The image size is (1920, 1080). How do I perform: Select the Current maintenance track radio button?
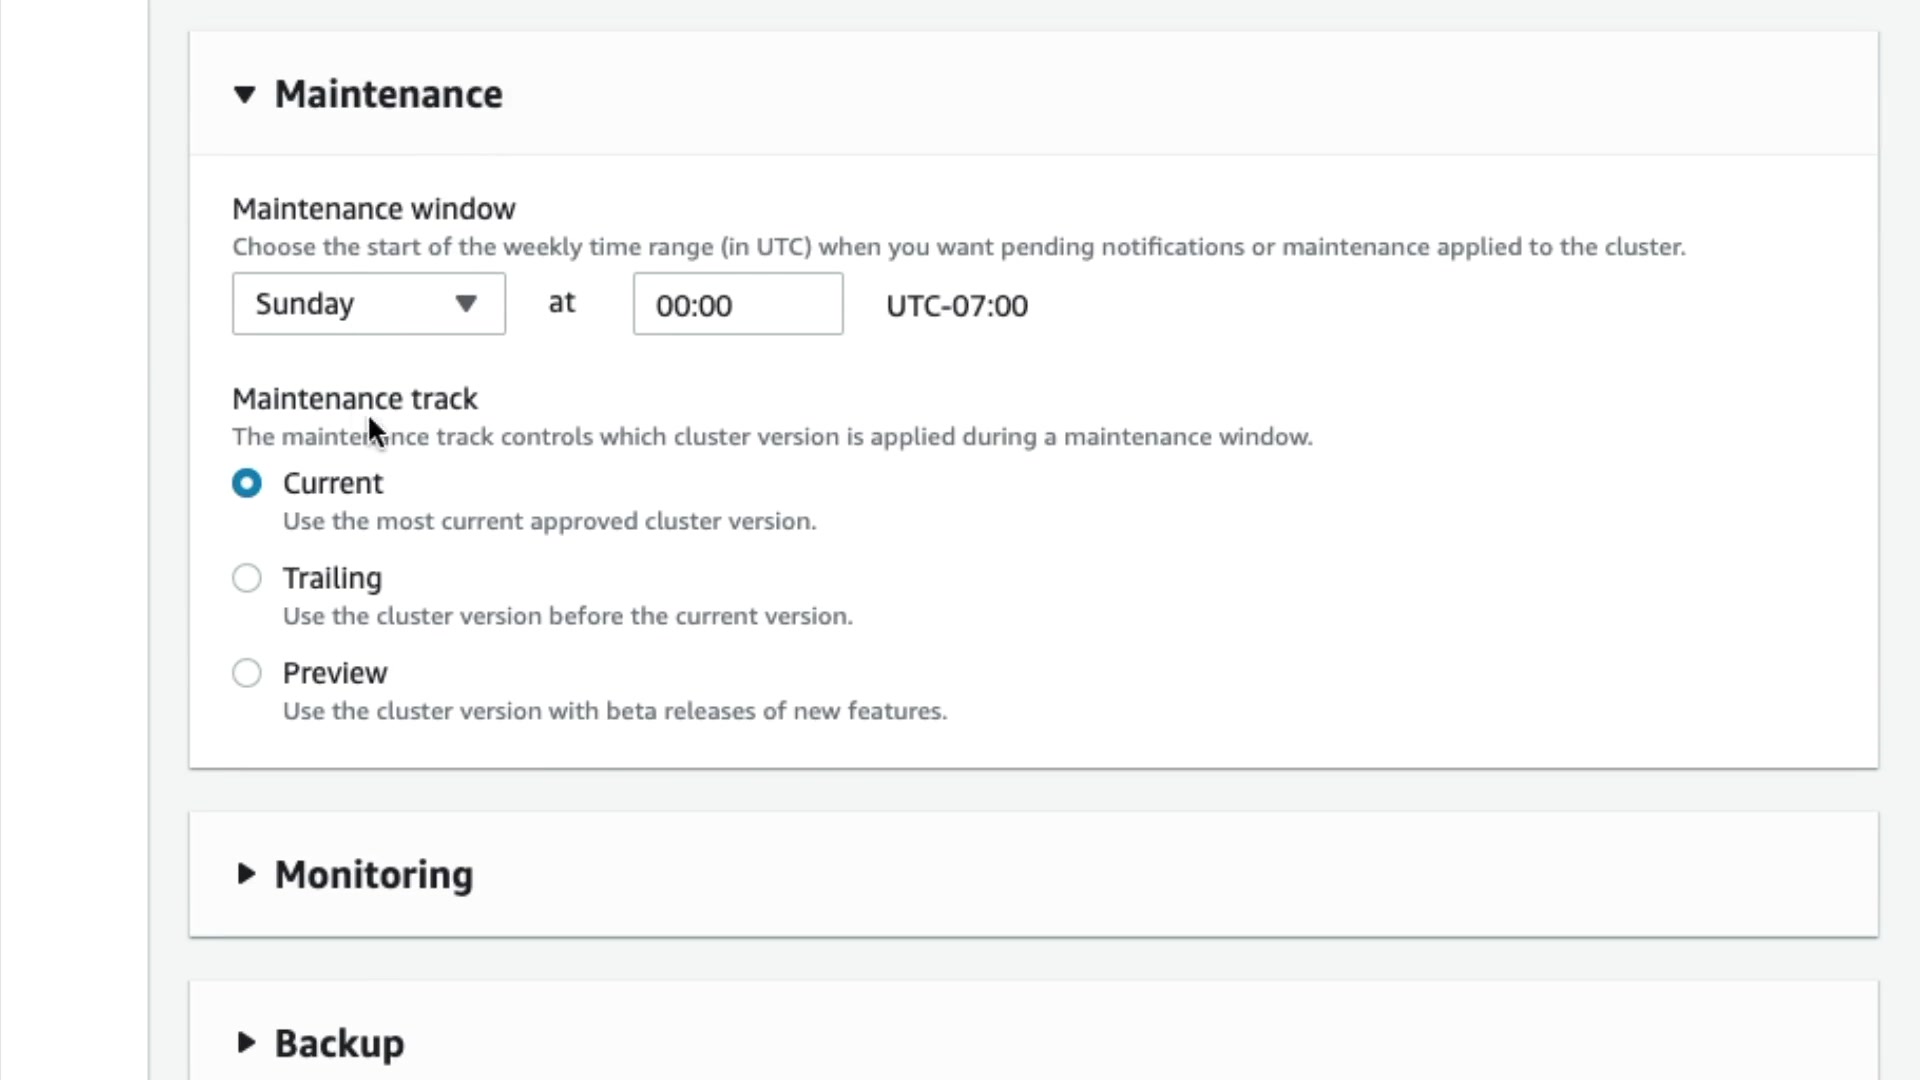[x=247, y=484]
